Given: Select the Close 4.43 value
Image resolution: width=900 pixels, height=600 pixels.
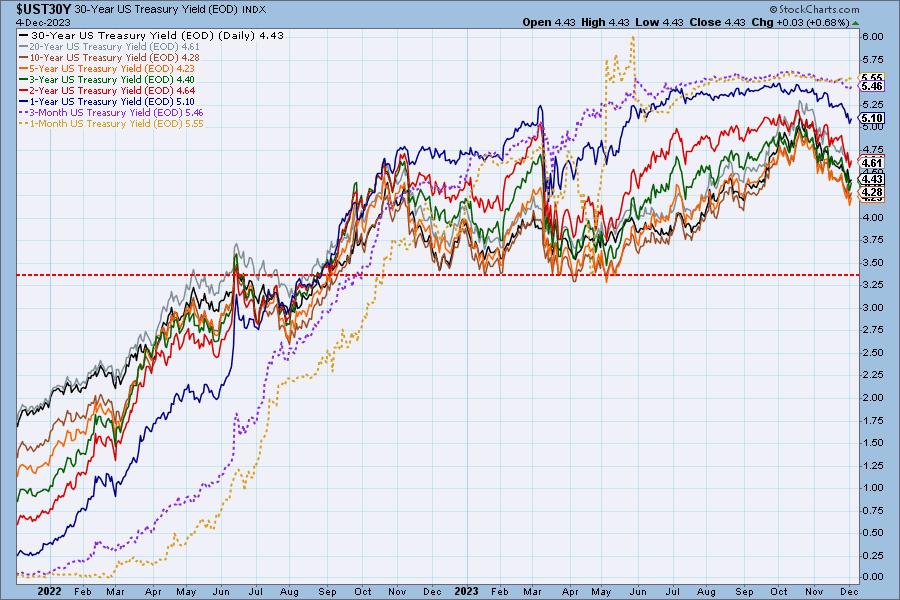Looking at the screenshot, I should [717, 22].
